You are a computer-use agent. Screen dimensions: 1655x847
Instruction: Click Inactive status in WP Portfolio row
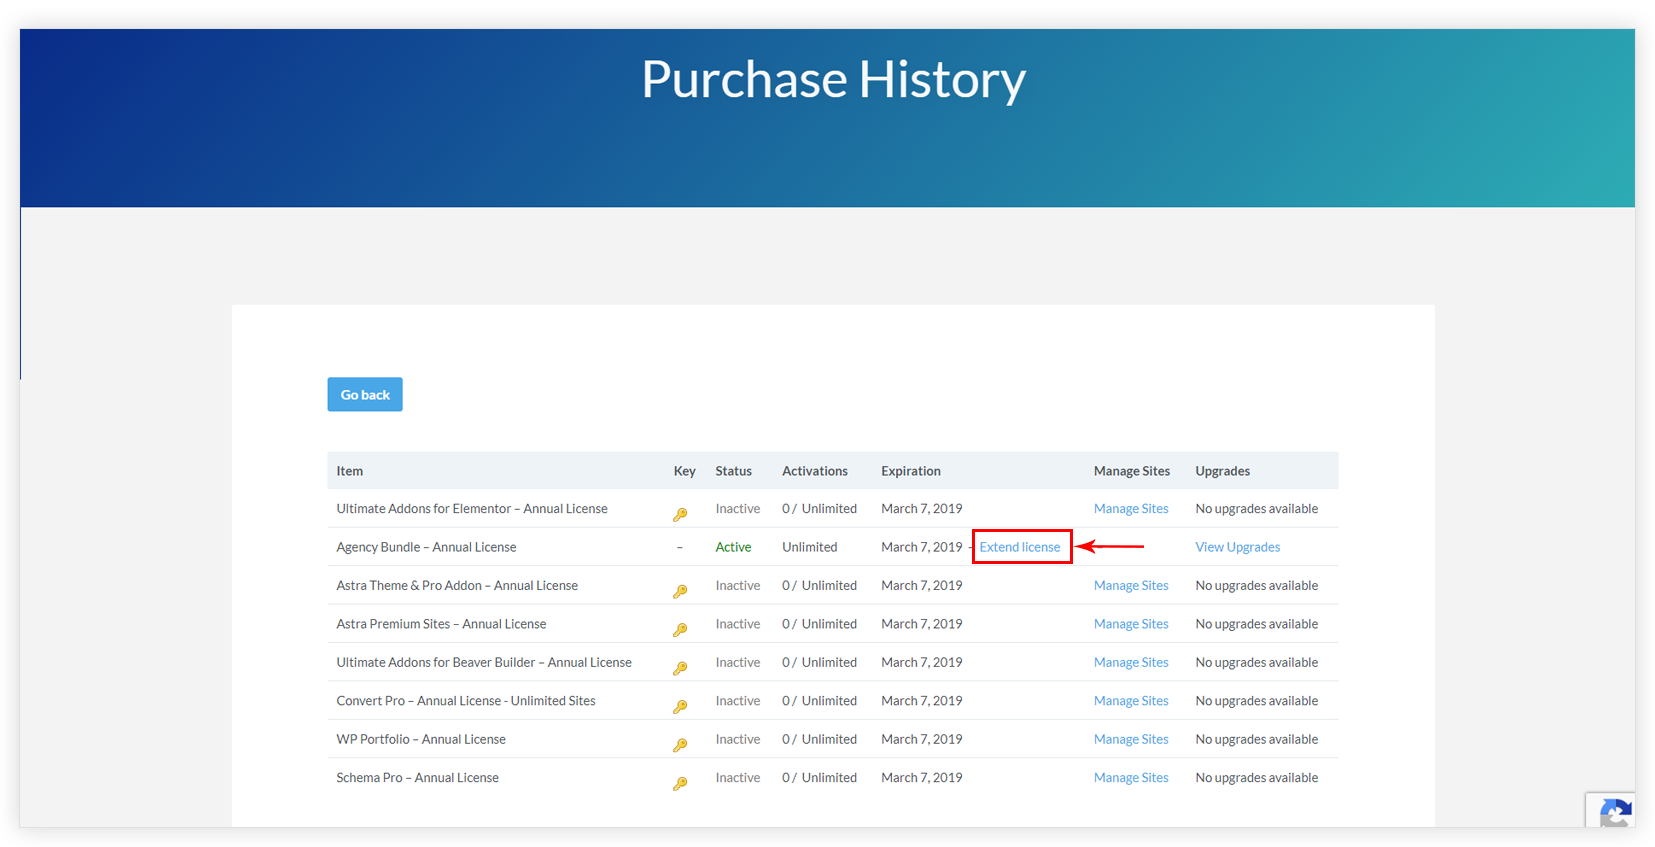click(x=737, y=740)
